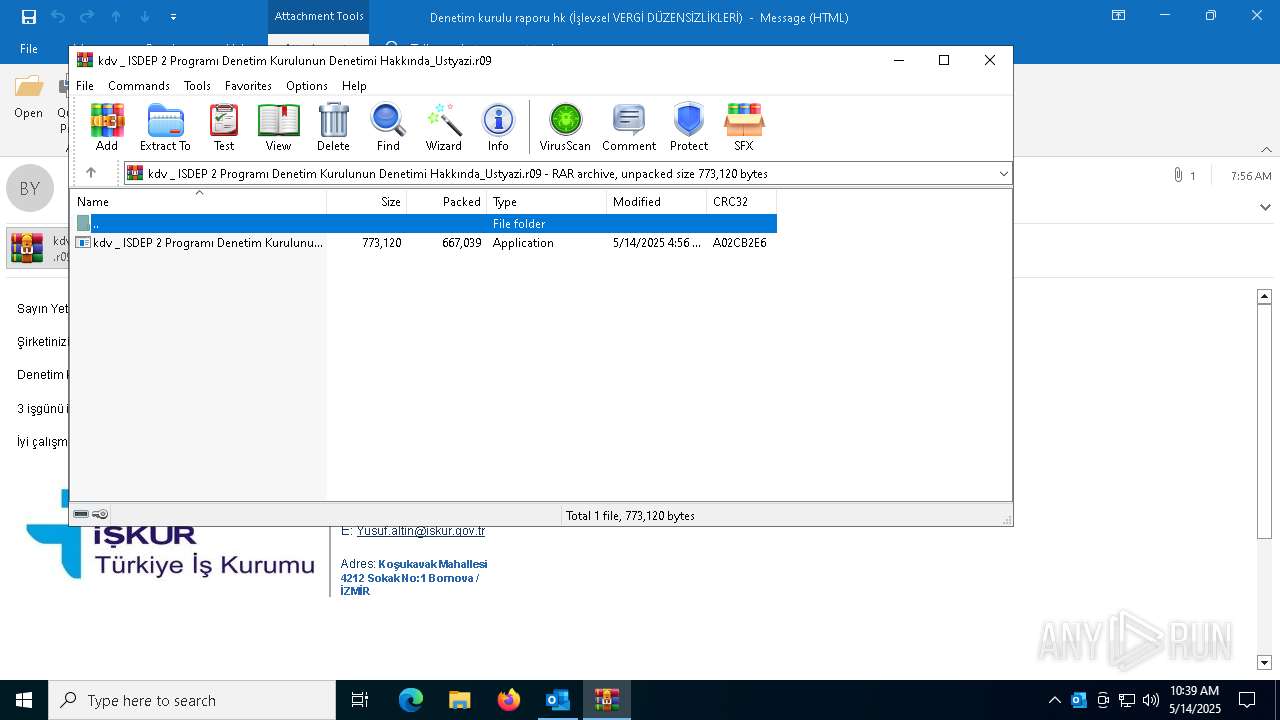The width and height of the screenshot is (1280, 720).
Task: Open the Favorites menu
Action: tap(248, 86)
